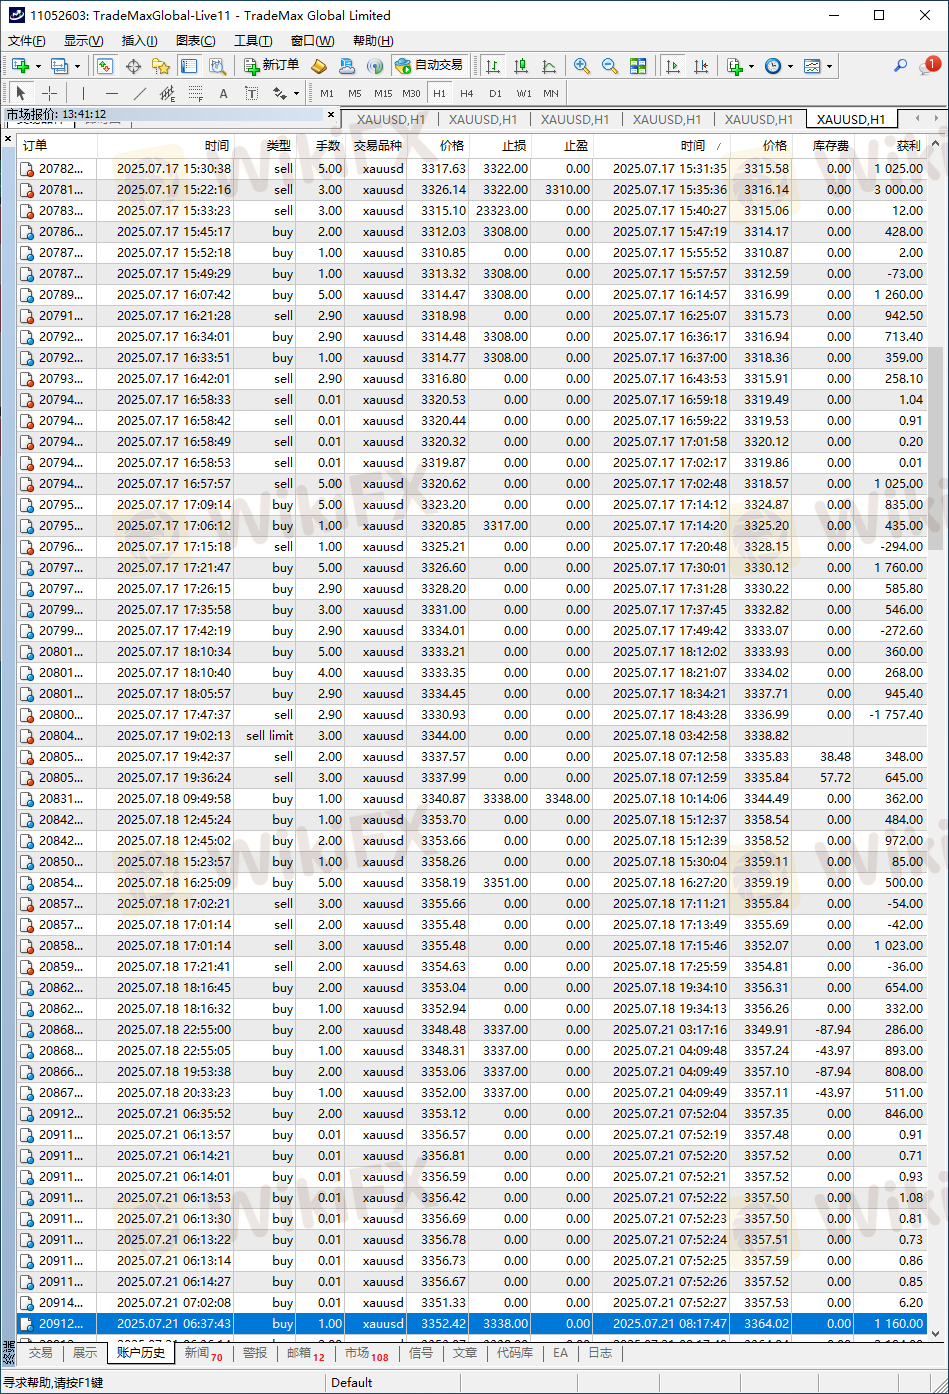Select the -1 757.40 profit cell
Viewport: 949px width, 1394px height.
(889, 714)
